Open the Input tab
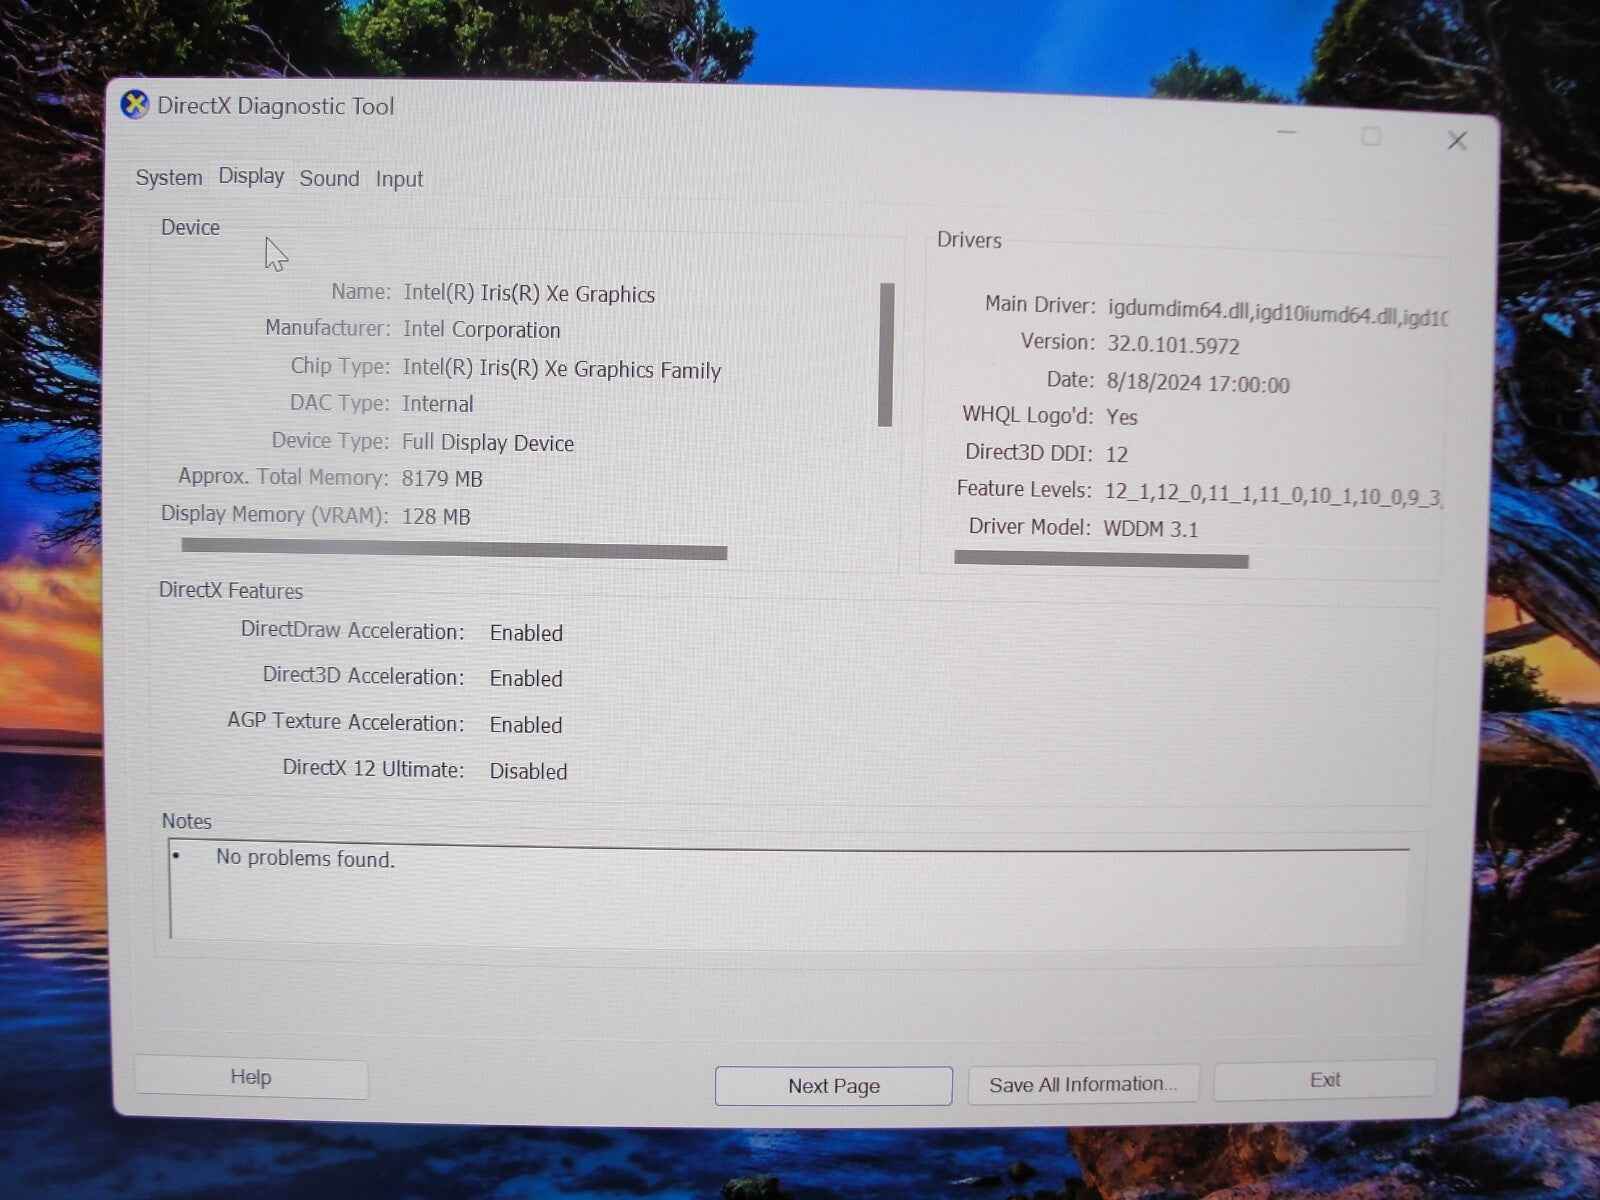This screenshot has width=1600, height=1200. click(398, 179)
